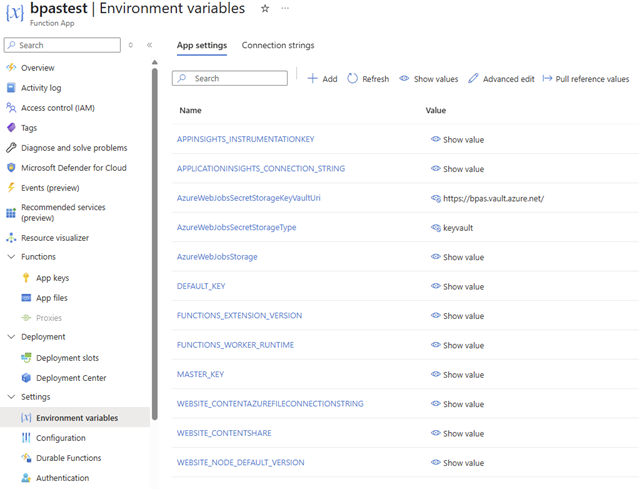This screenshot has height=489, width=639.
Task: Collapse the Settings section chevron
Action: (x=11, y=396)
